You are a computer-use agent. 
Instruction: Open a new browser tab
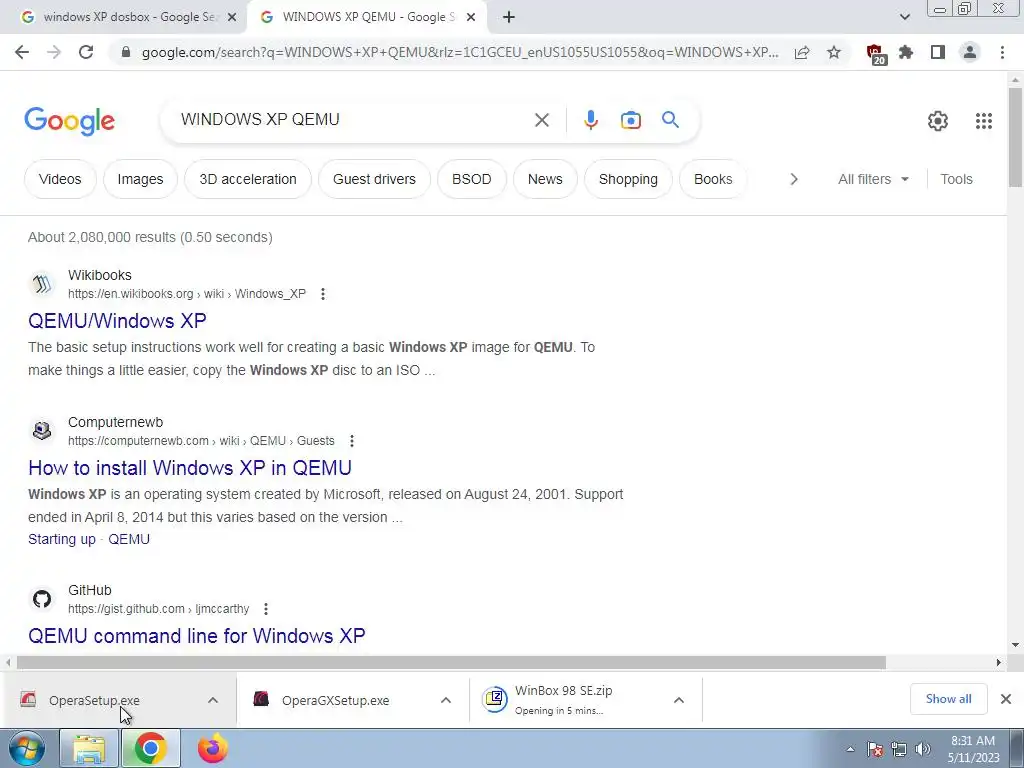coord(509,17)
